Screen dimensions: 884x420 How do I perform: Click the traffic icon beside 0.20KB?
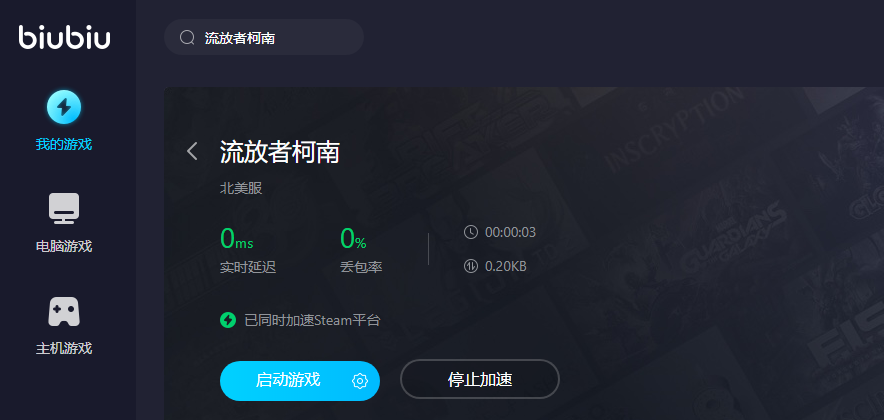470,266
